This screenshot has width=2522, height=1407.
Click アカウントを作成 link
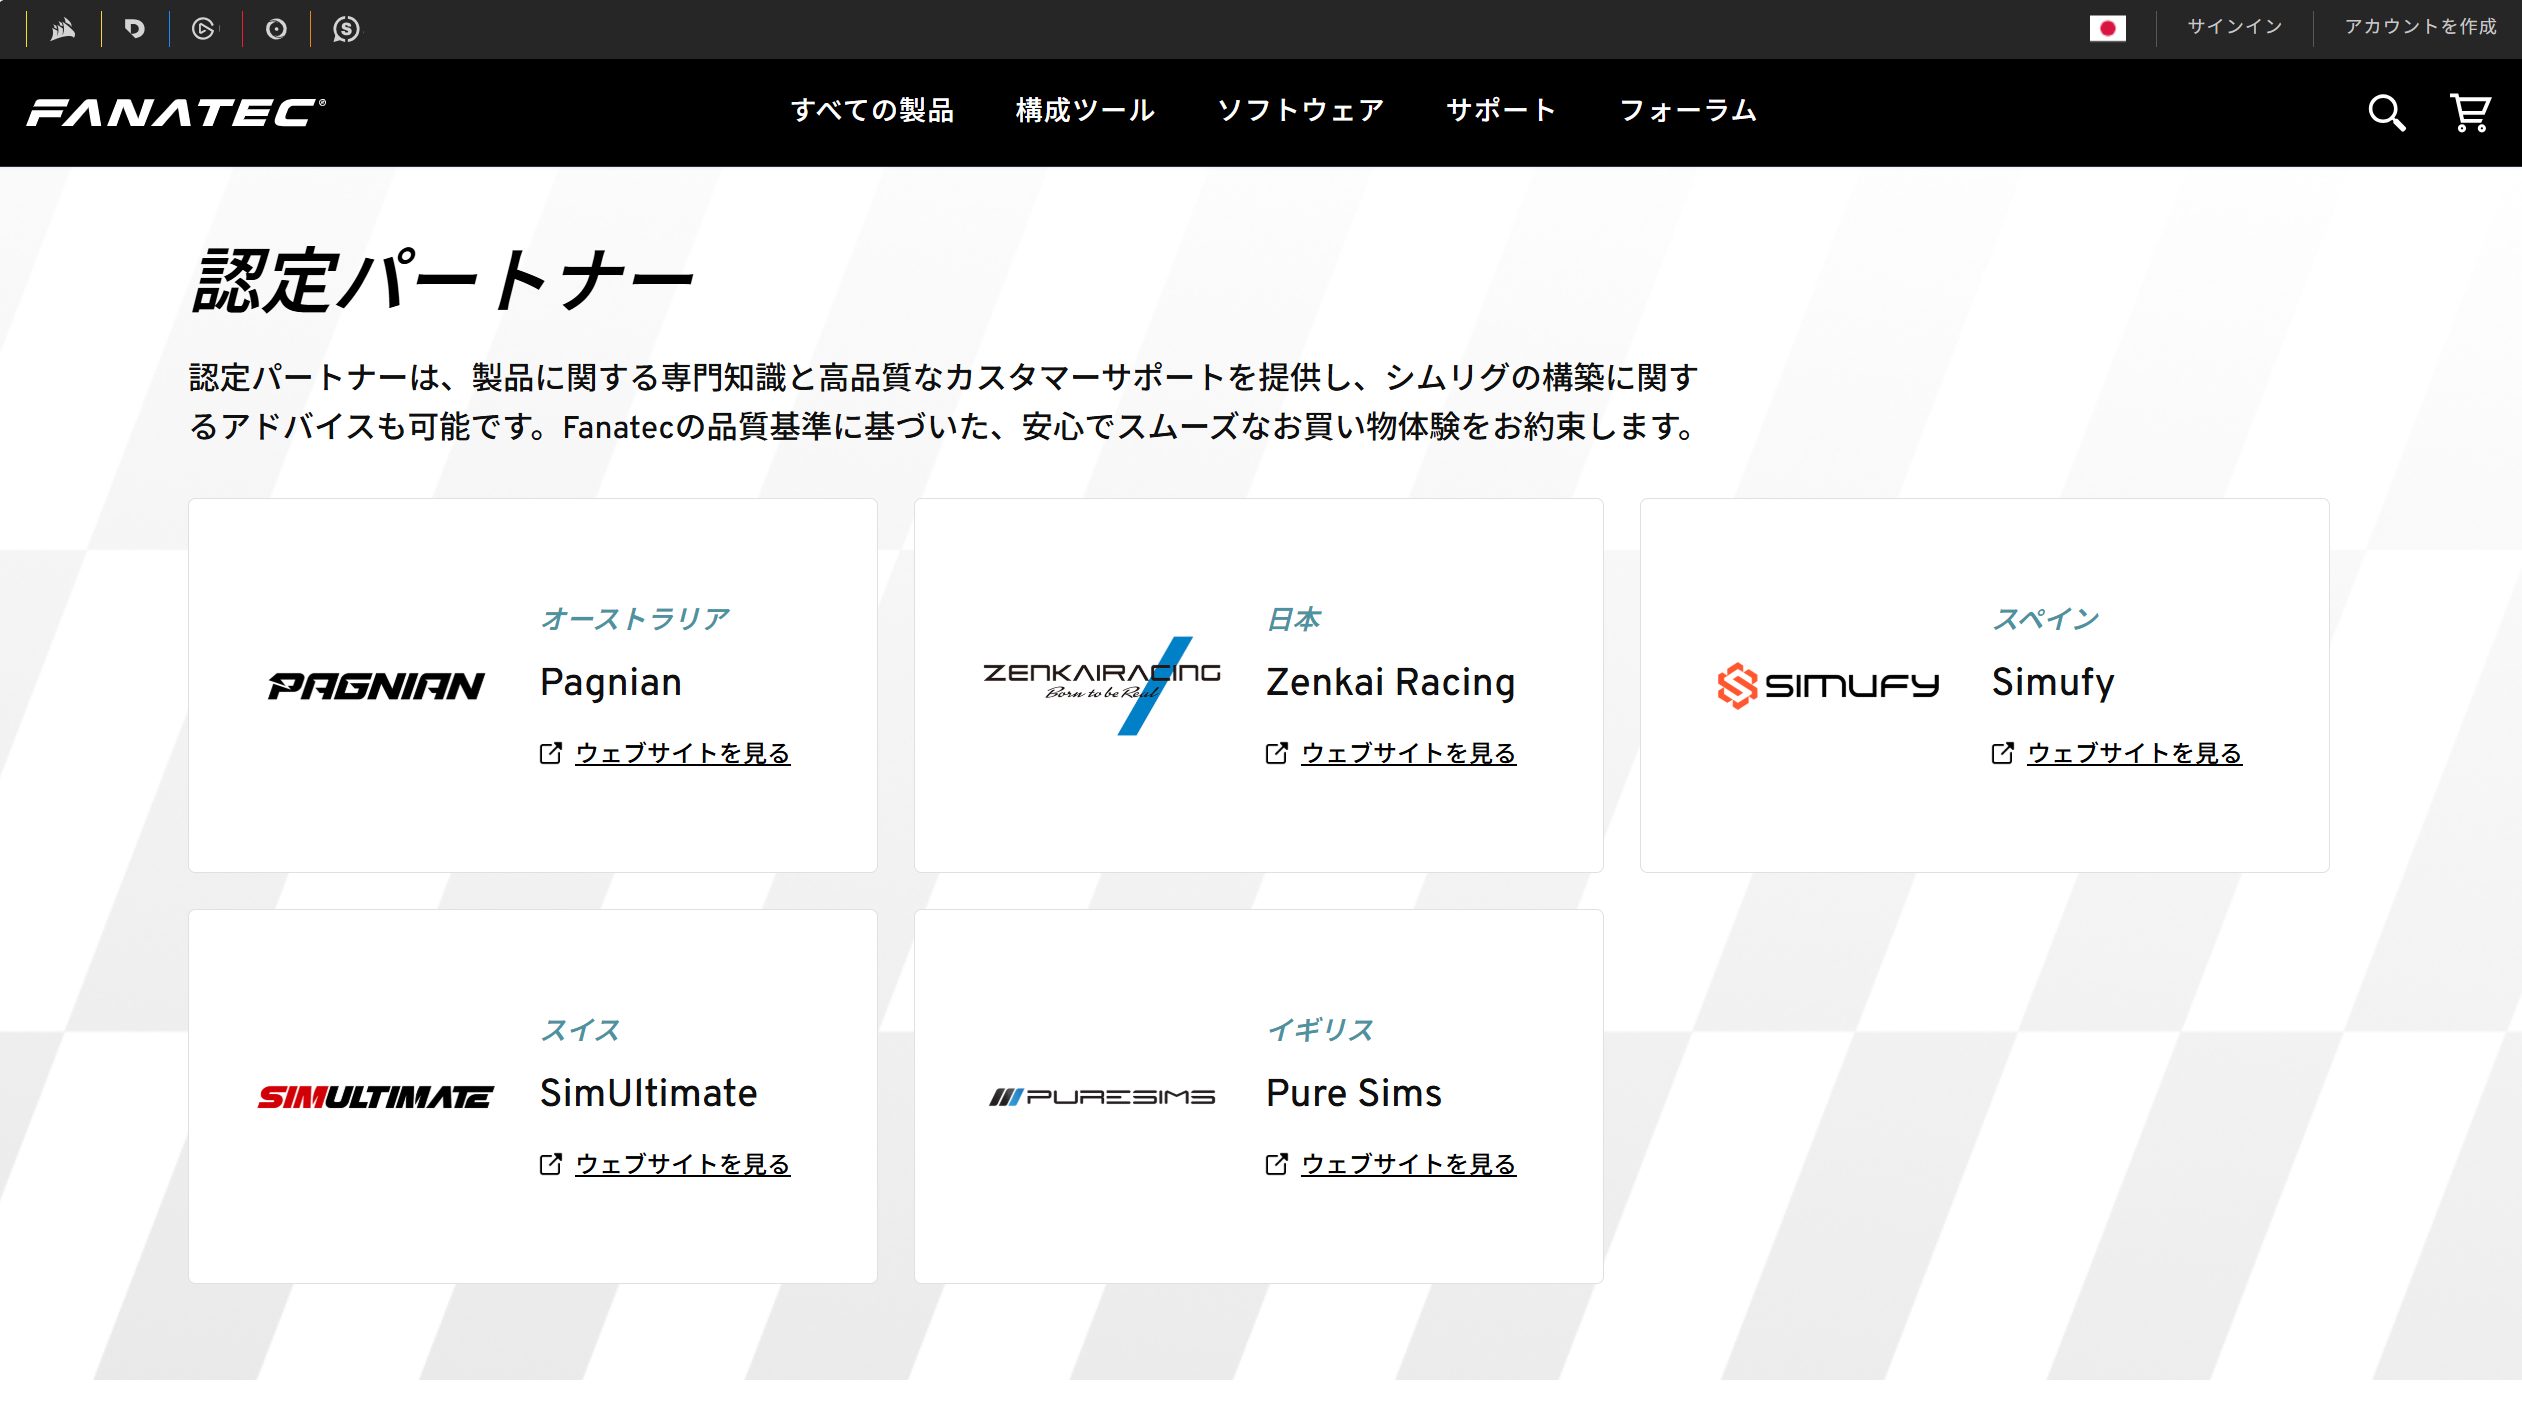pyautogui.click(x=2420, y=27)
